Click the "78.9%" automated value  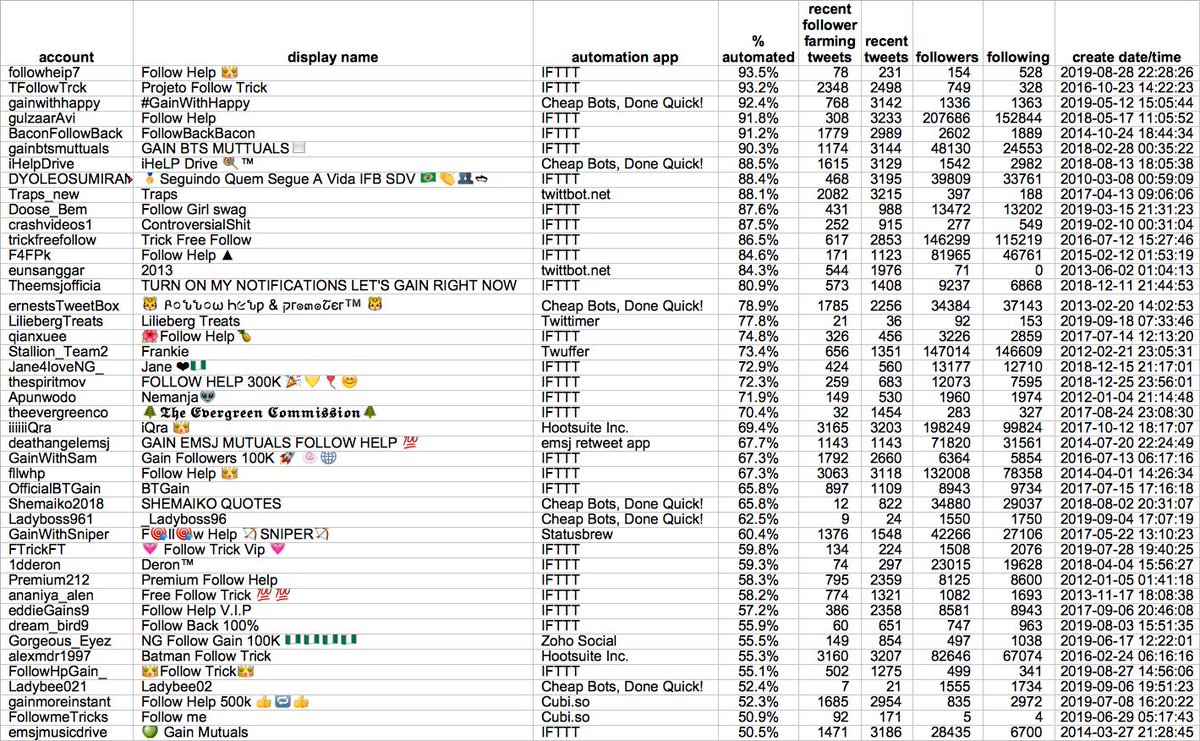[x=757, y=305]
